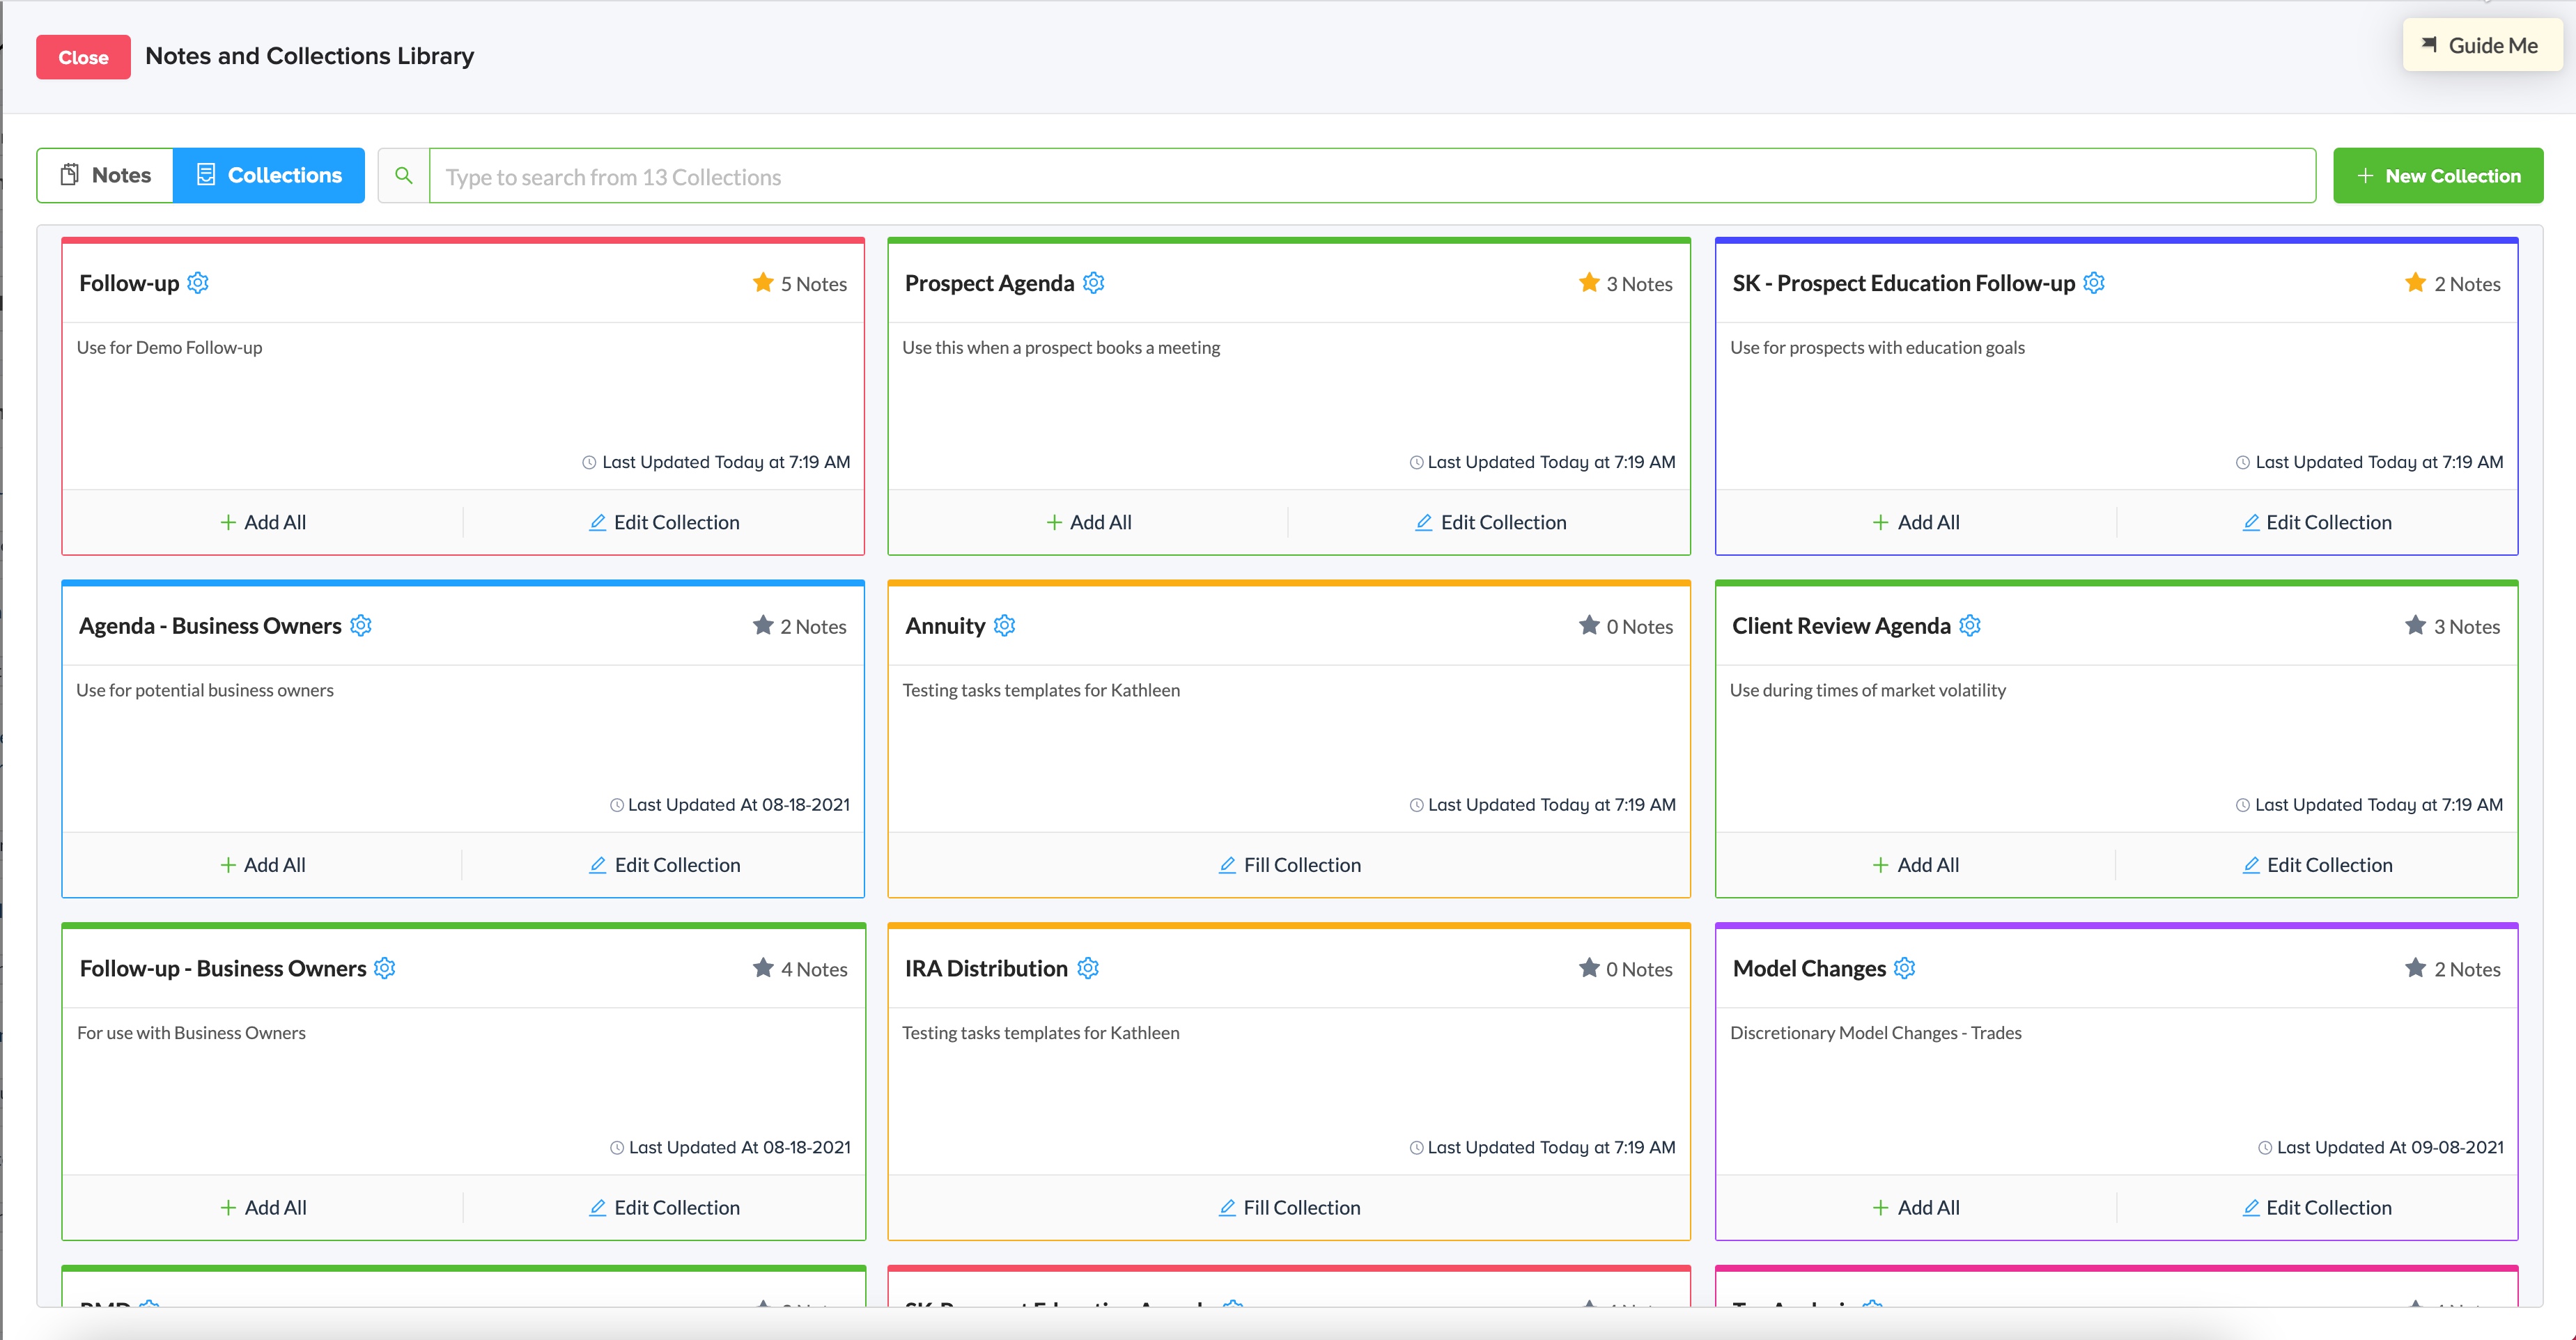
Task: Click gear icon next to Model Changes
Action: (x=1905, y=968)
